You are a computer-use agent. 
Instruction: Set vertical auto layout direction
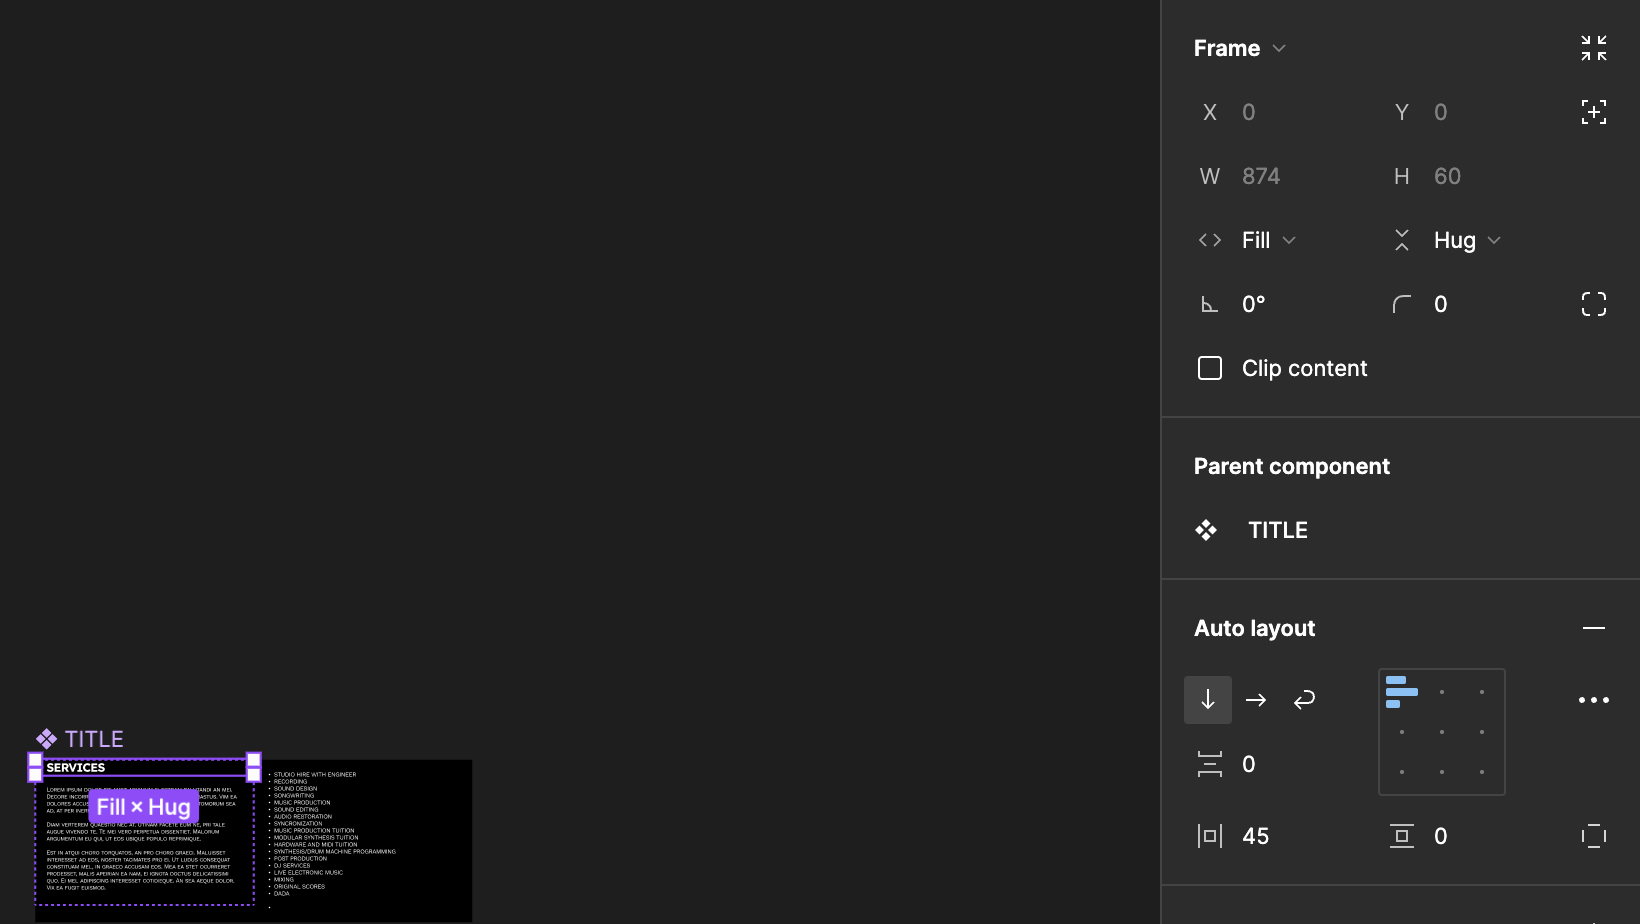[1208, 700]
